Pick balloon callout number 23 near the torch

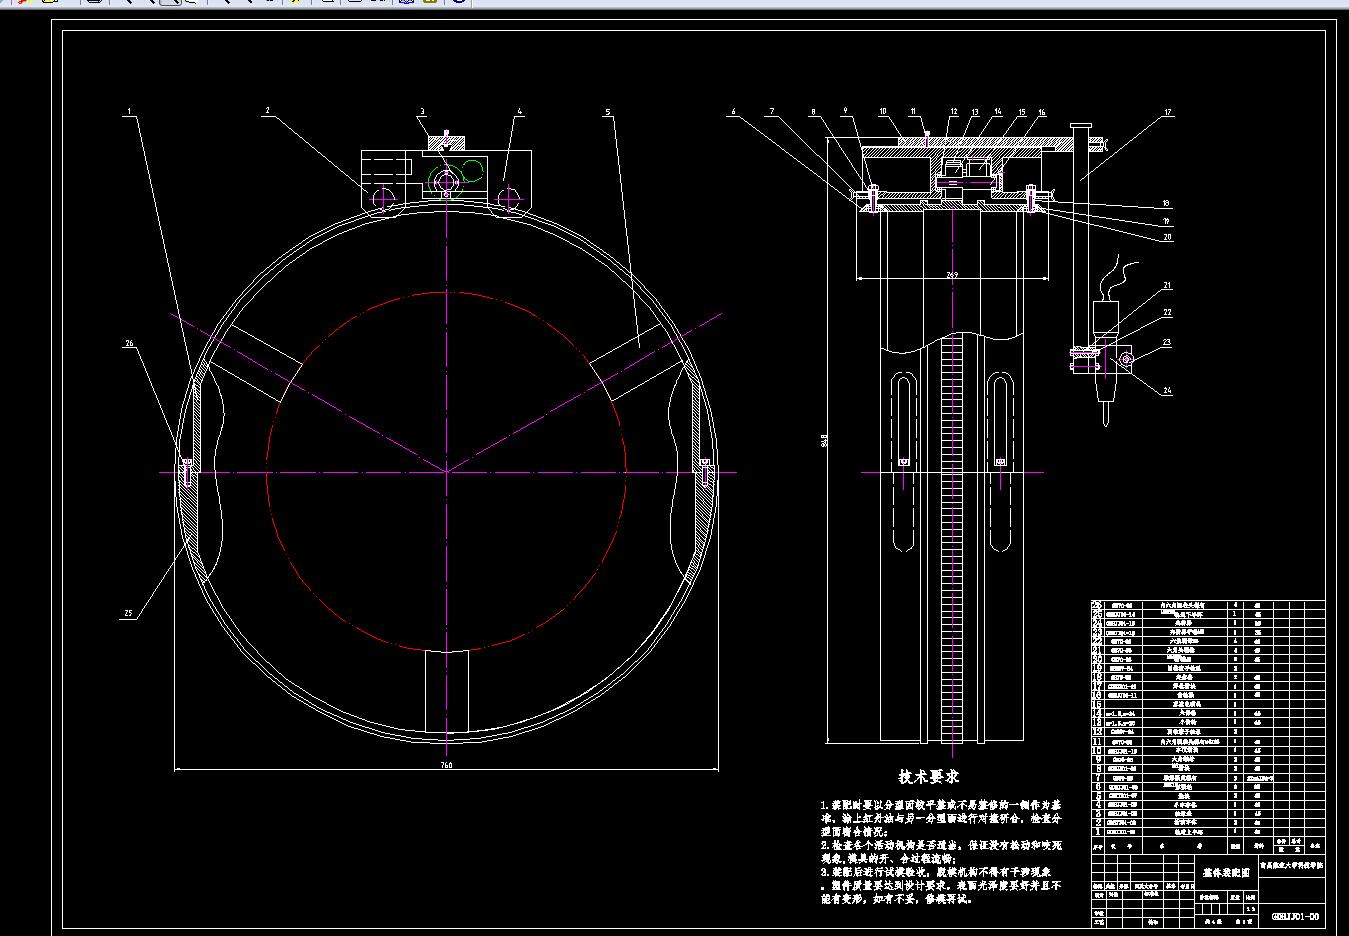click(x=1167, y=342)
